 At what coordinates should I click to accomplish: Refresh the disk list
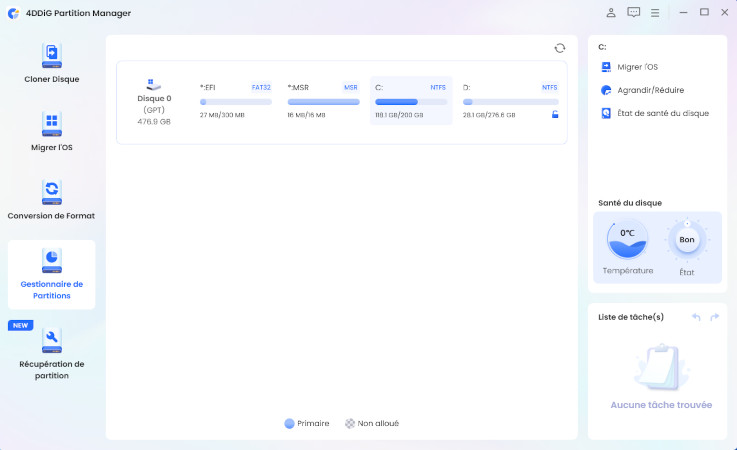click(x=560, y=48)
